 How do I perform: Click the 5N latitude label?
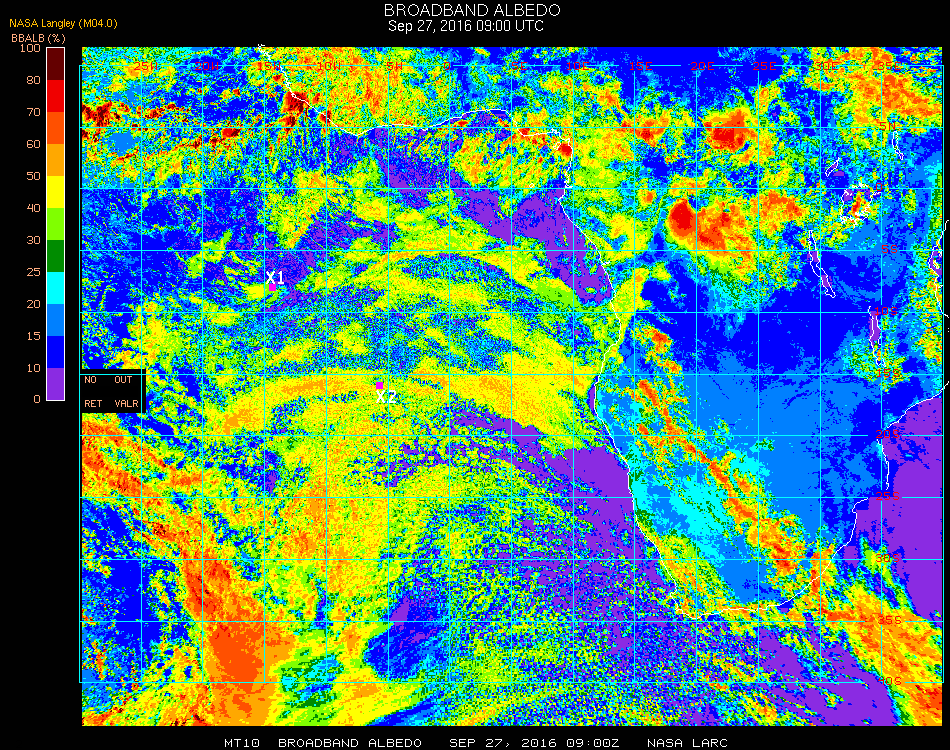[x=888, y=126]
